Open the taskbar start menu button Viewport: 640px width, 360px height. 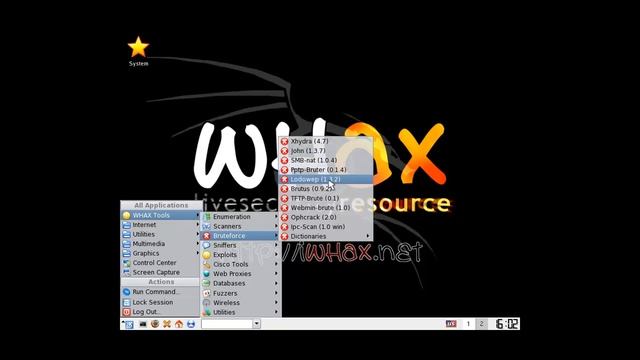coord(128,324)
